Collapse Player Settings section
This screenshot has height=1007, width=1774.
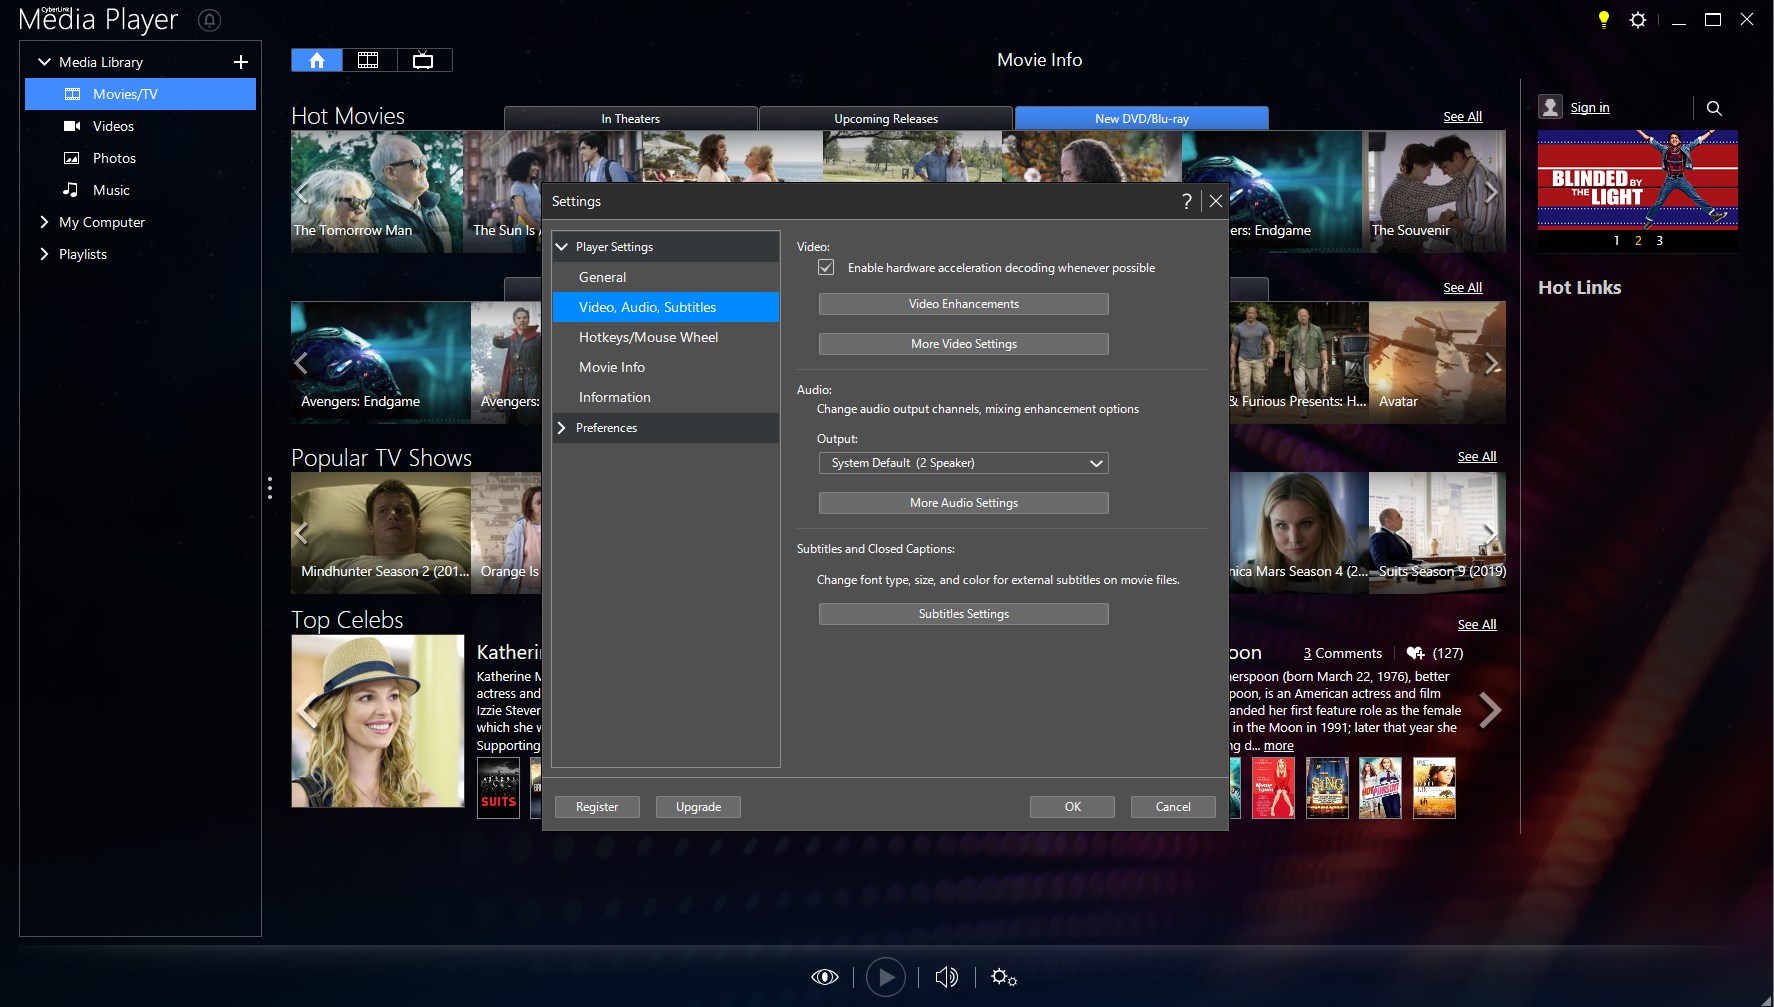(x=561, y=247)
